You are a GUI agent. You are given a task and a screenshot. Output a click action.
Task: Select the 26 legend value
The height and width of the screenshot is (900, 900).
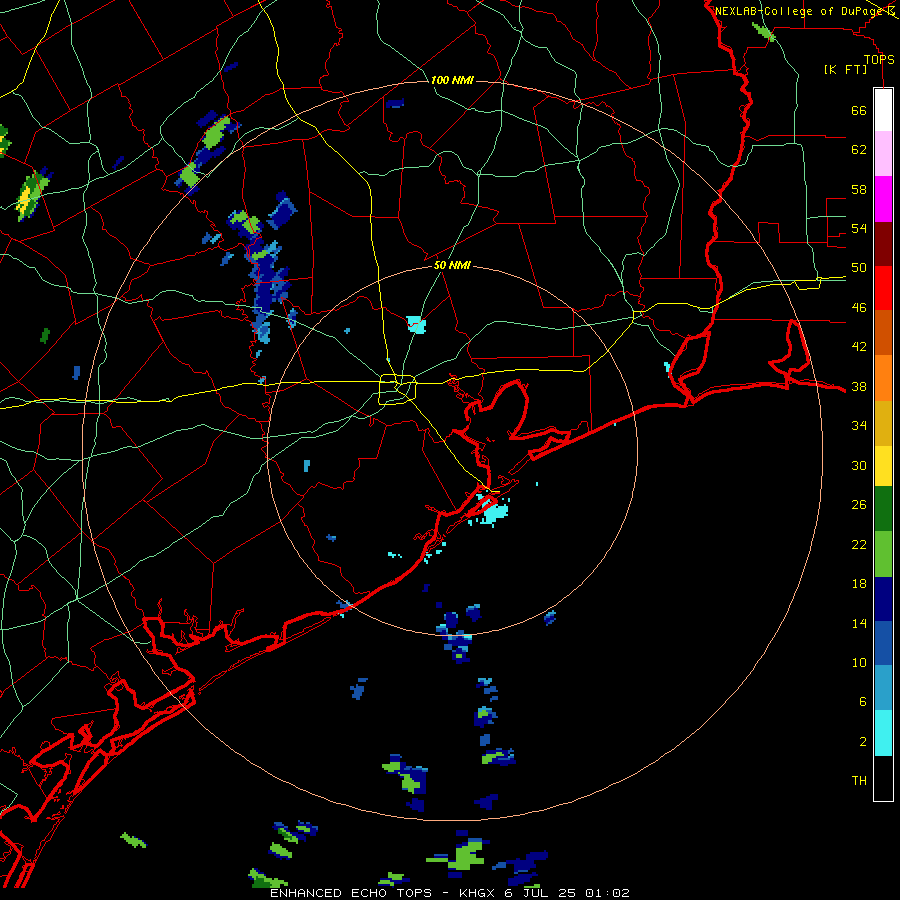coord(859,505)
